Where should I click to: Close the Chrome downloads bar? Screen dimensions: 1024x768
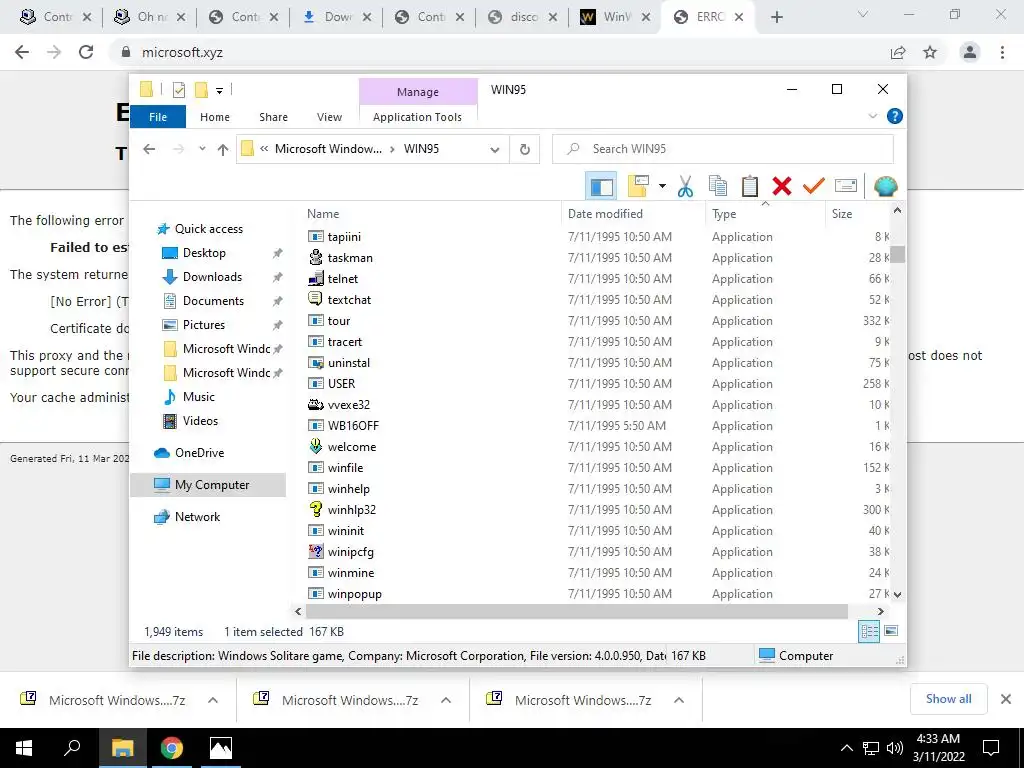[1006, 699]
